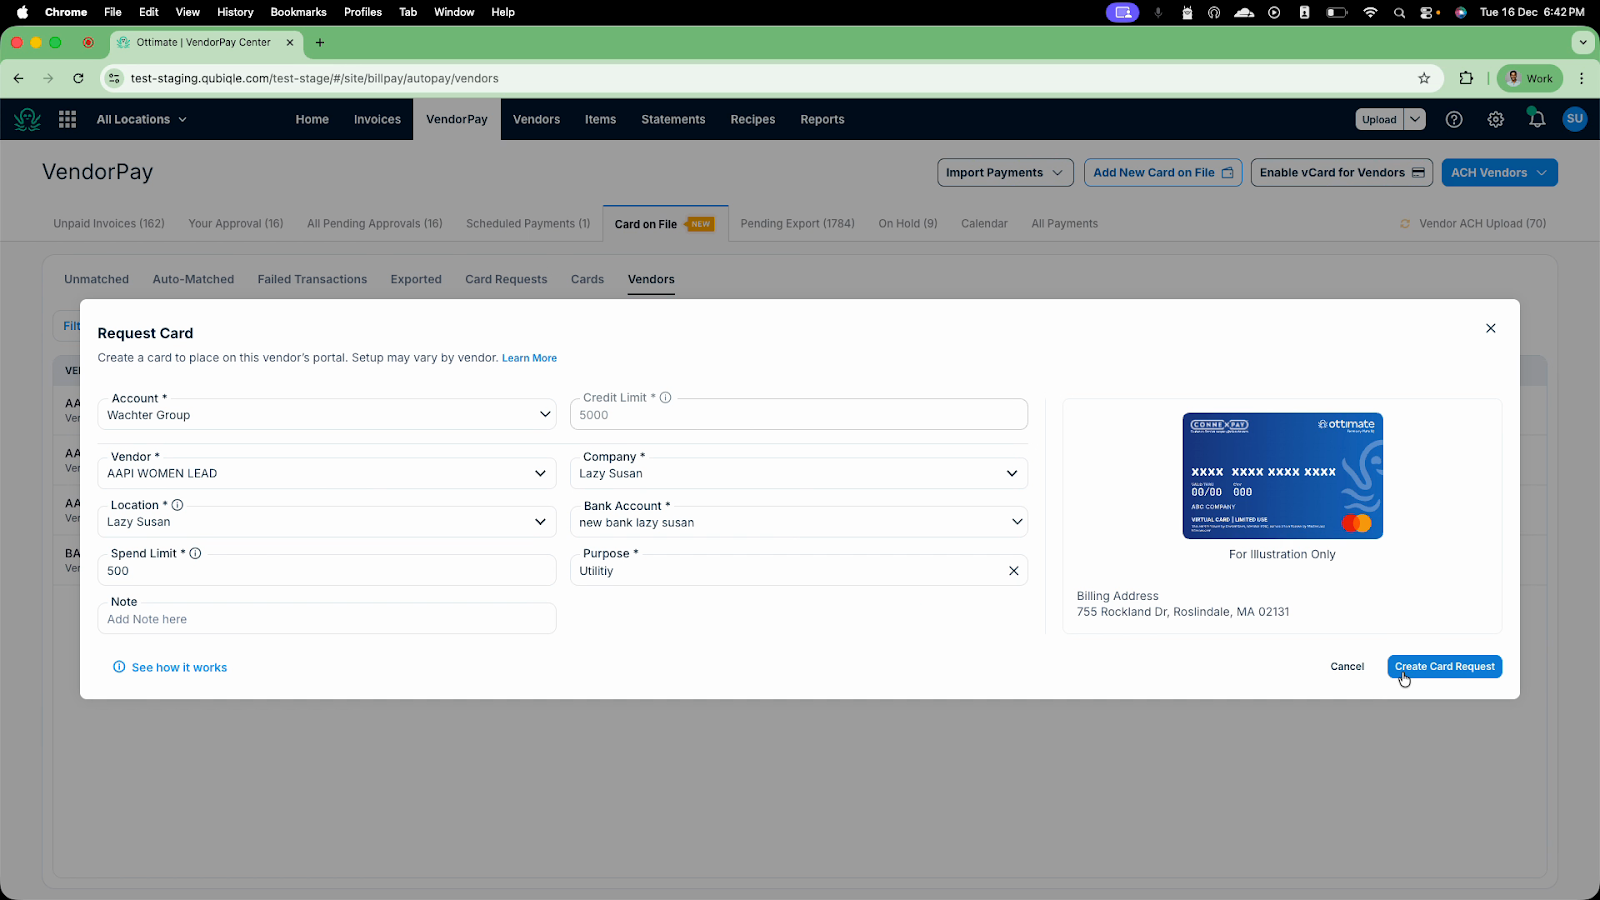Viewport: 1600px width, 900px height.
Task: Click the site info icon in address bar
Action: (x=114, y=78)
